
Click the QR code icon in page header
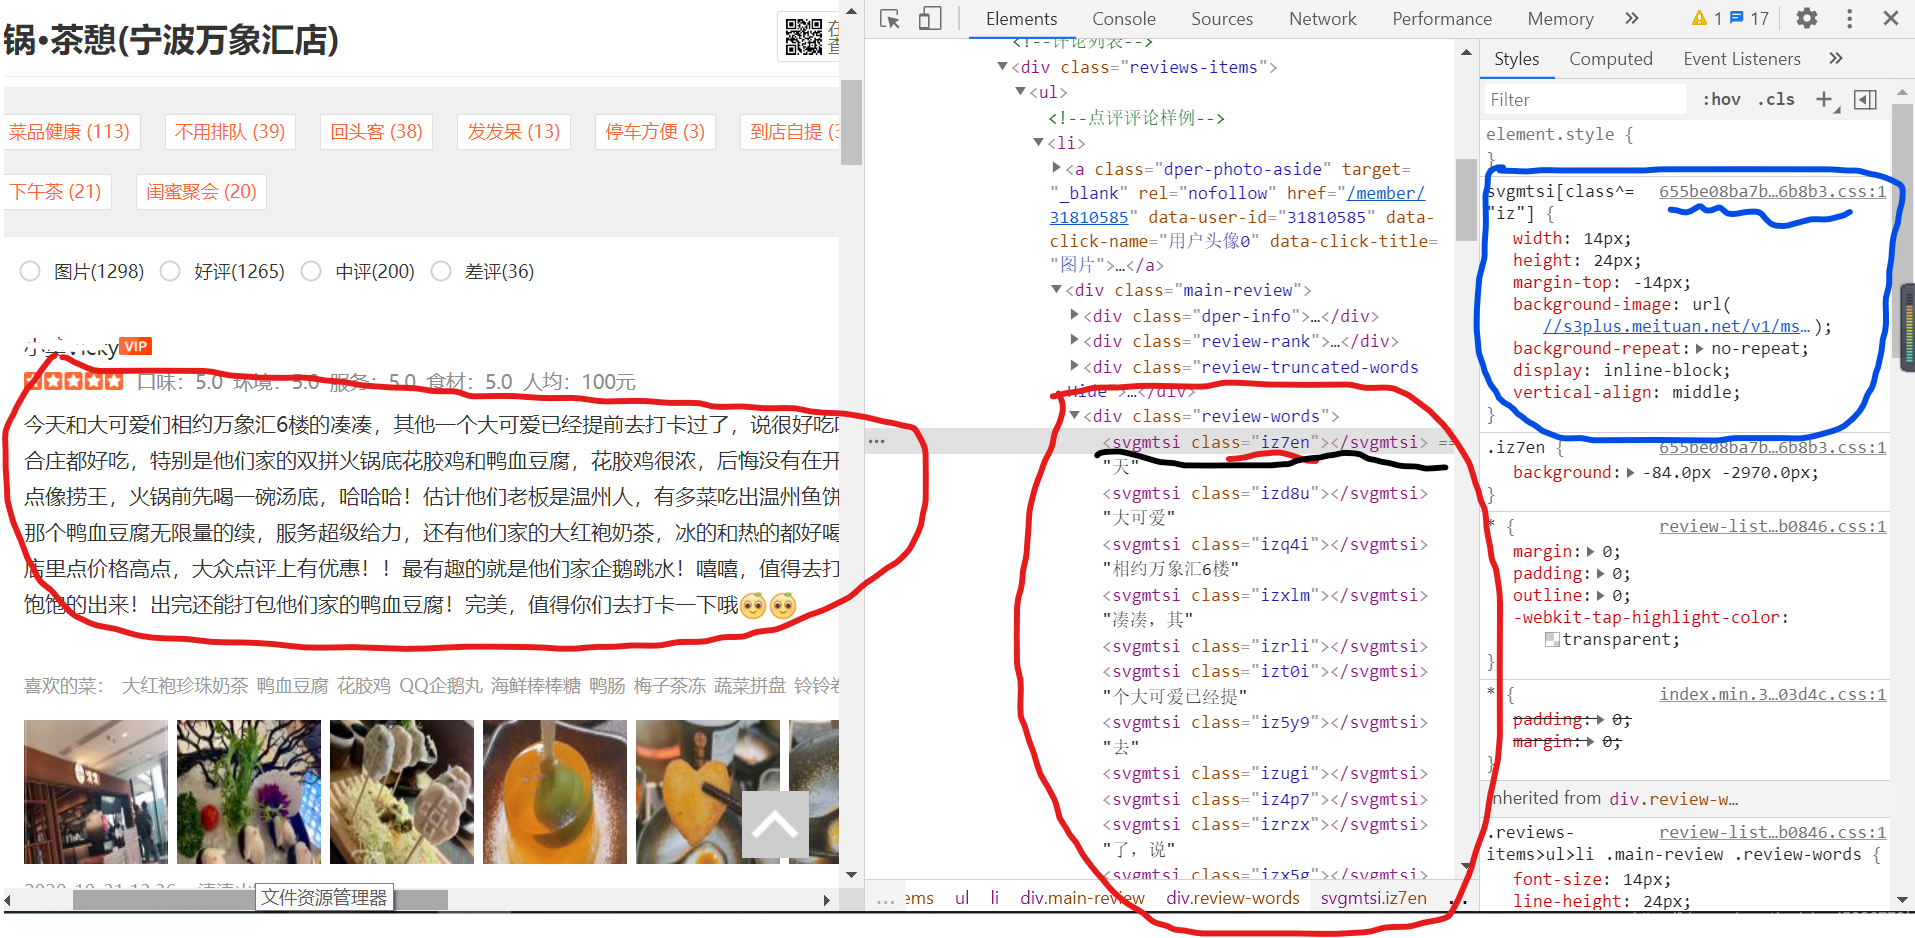point(804,37)
